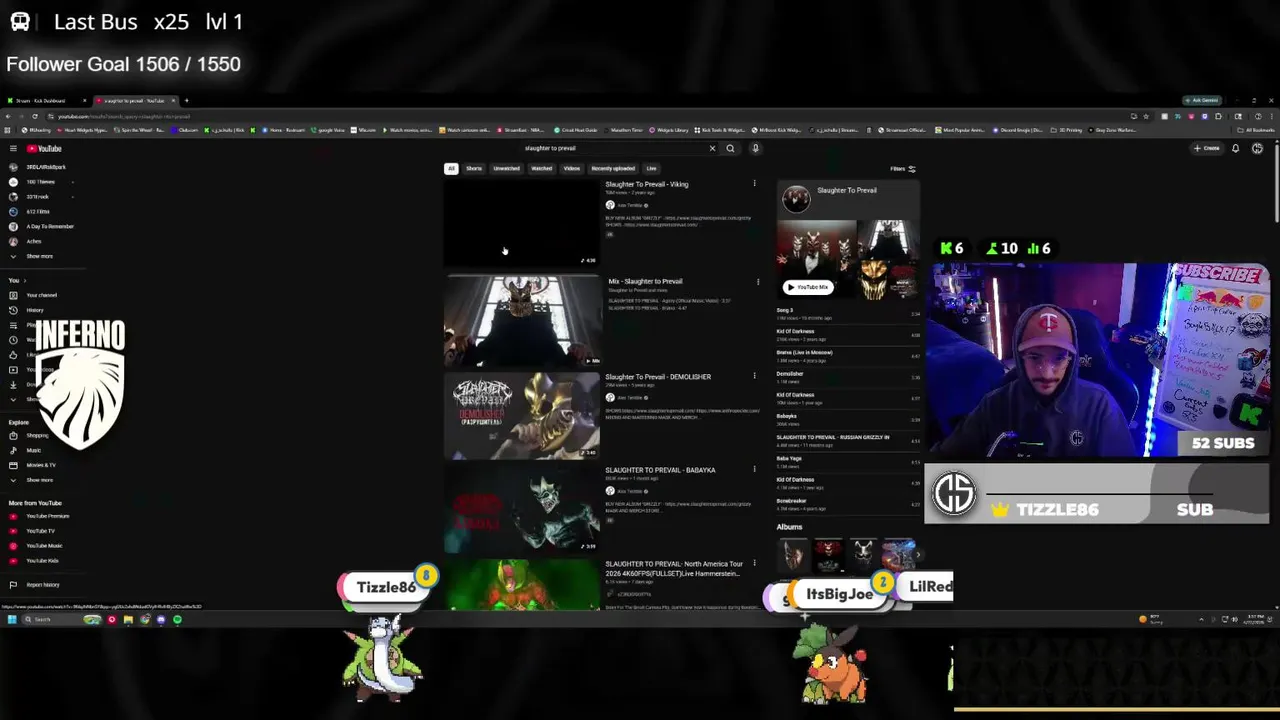Reload the page in the browser toolbar

(x=34, y=116)
